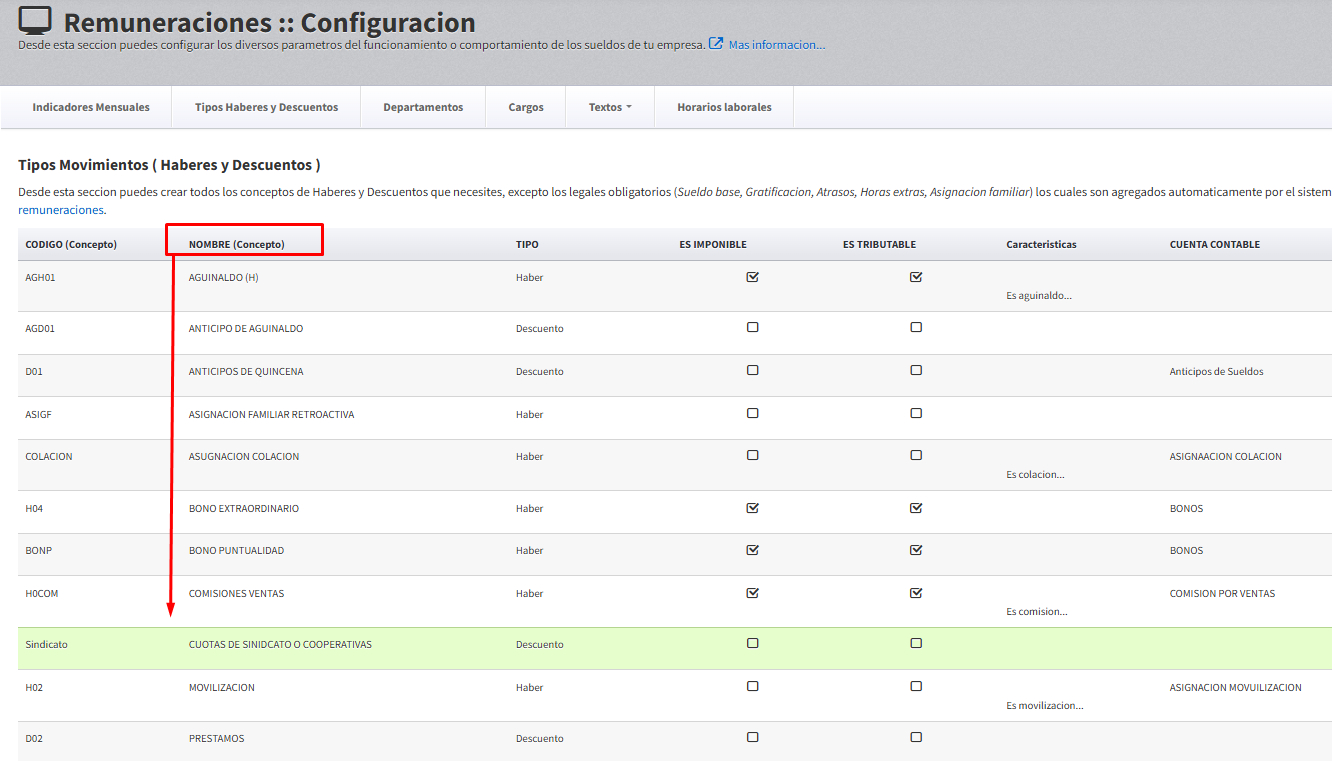Open the Horarios laborales tab
This screenshot has height=761, width=1332.
pyautogui.click(x=724, y=107)
